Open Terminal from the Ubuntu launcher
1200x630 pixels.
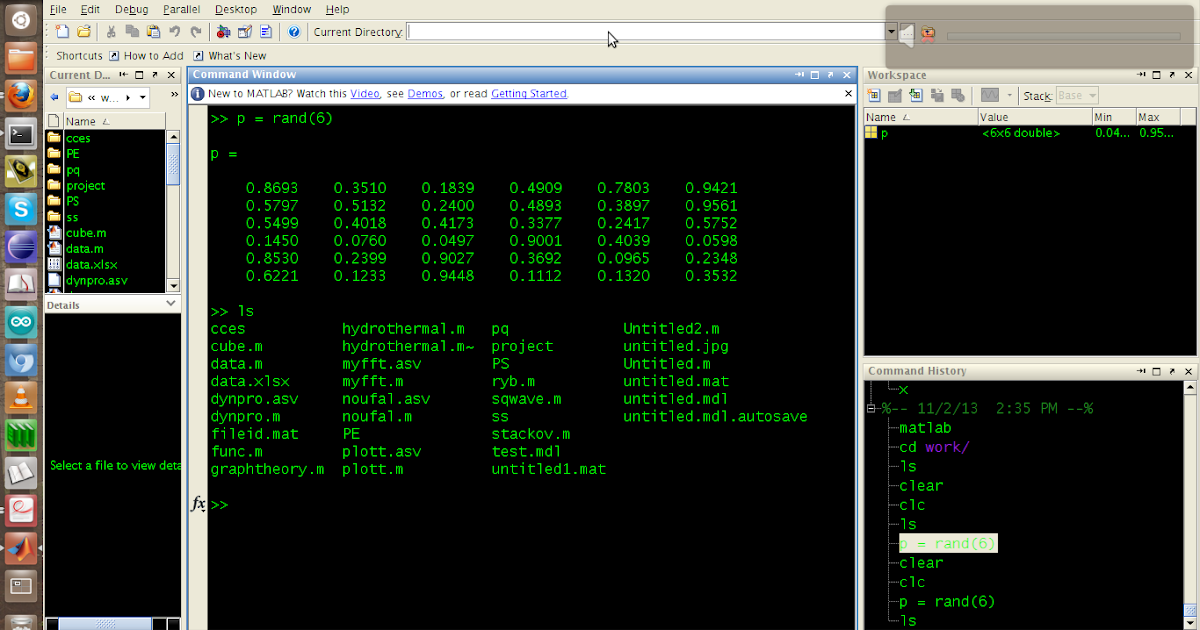coord(22,134)
